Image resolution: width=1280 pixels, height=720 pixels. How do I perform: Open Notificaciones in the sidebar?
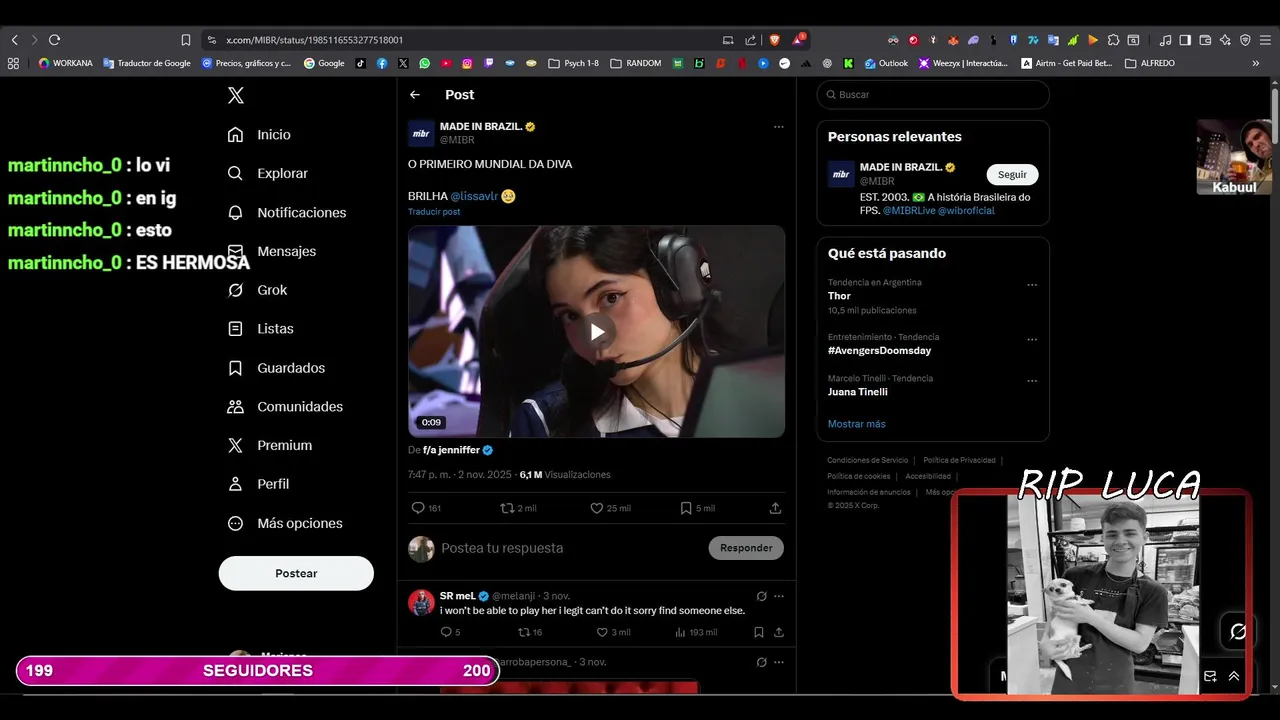(x=286, y=213)
